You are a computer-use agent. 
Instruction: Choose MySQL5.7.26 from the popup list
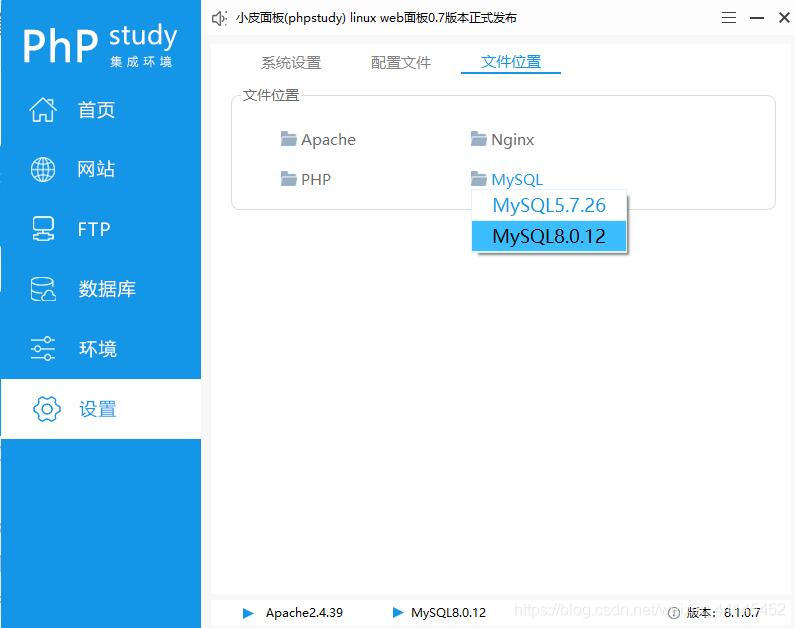click(x=549, y=206)
